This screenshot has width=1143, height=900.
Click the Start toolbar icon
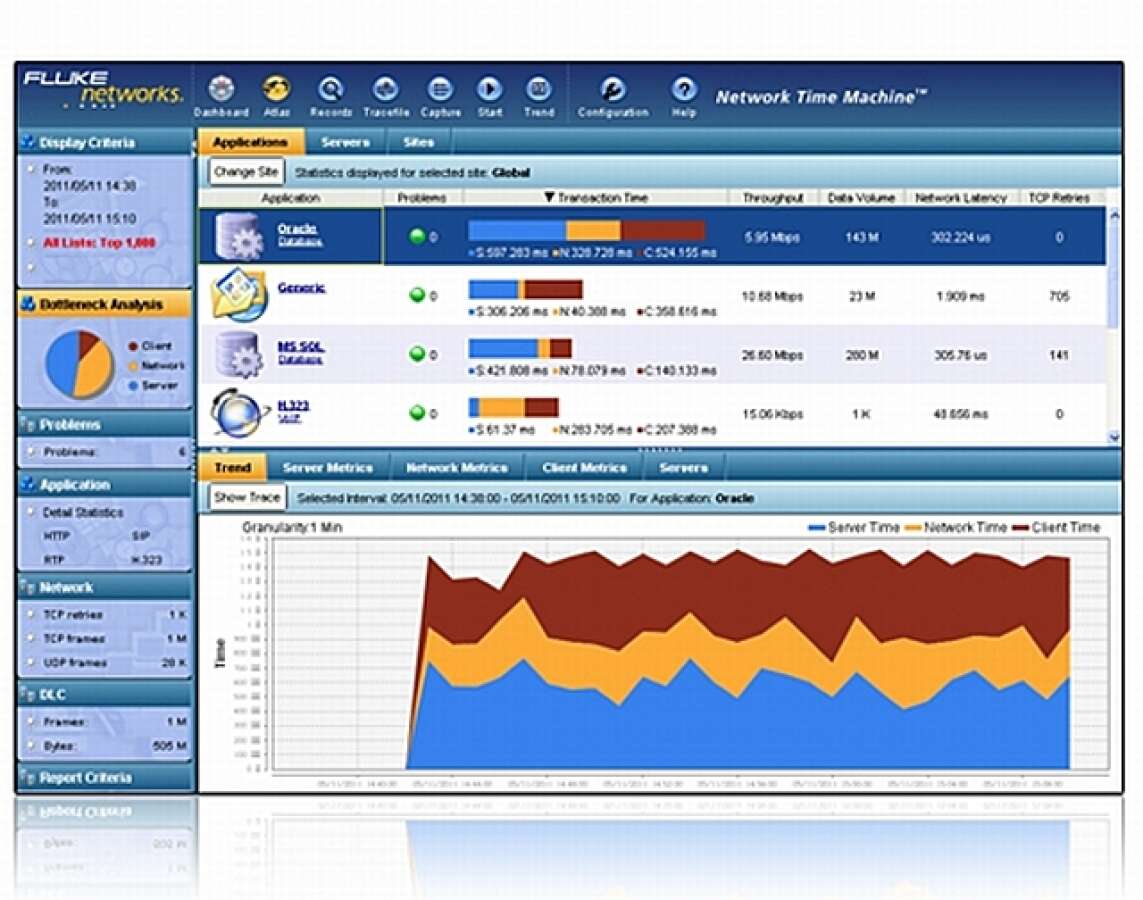(489, 90)
